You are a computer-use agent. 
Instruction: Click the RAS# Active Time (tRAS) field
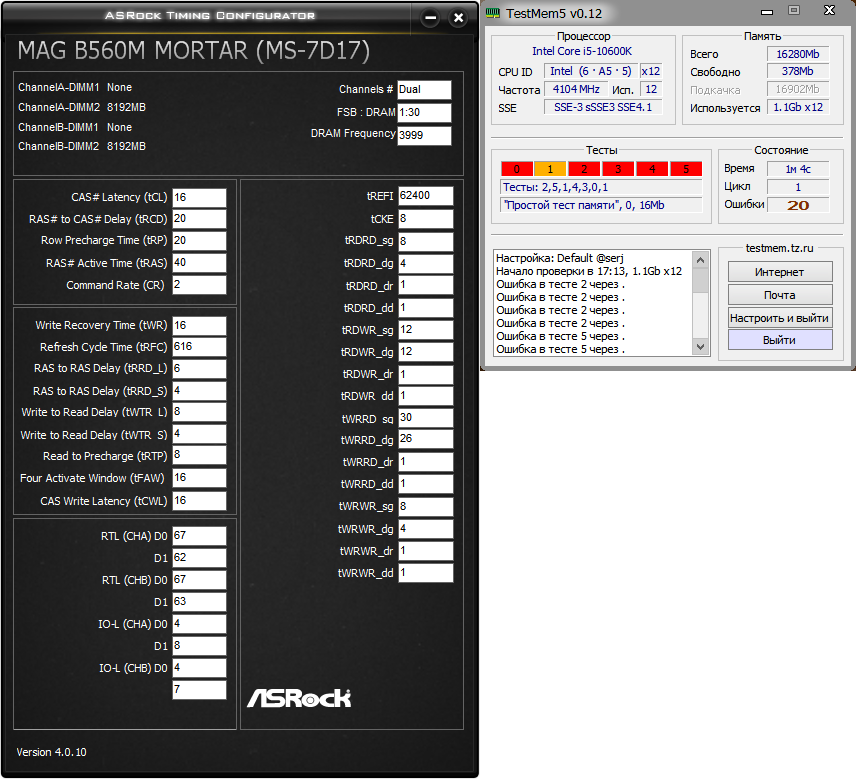click(199, 263)
